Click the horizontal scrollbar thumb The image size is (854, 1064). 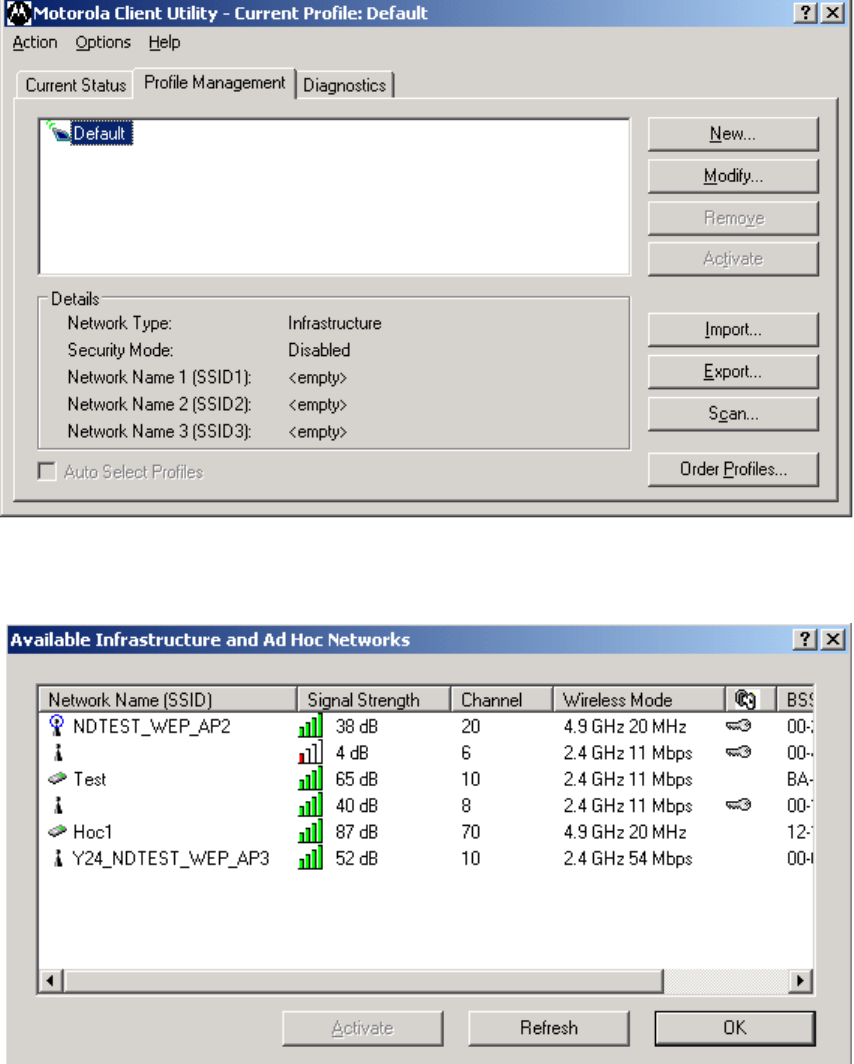coord(363,981)
